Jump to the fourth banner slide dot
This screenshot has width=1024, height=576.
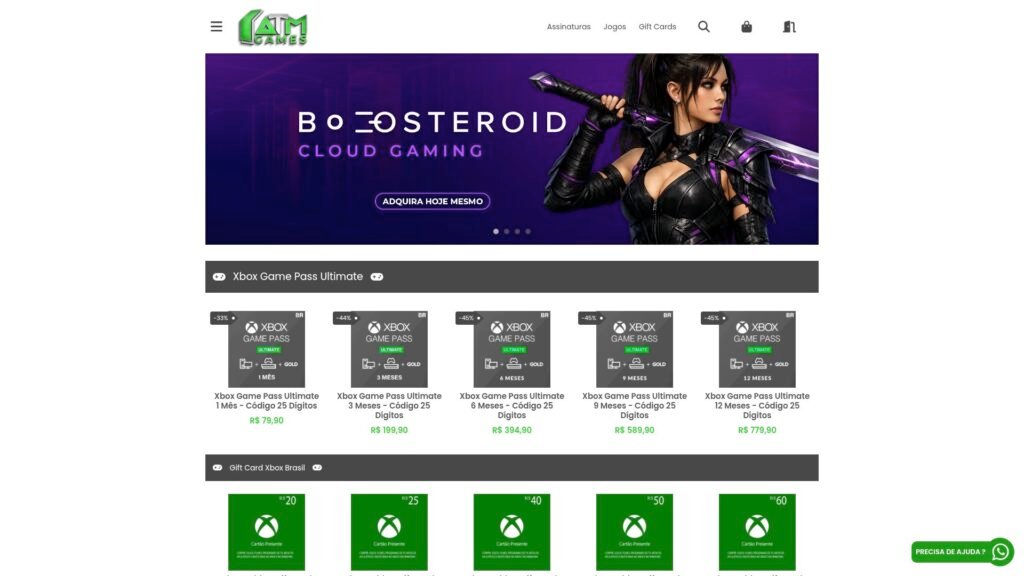point(528,231)
